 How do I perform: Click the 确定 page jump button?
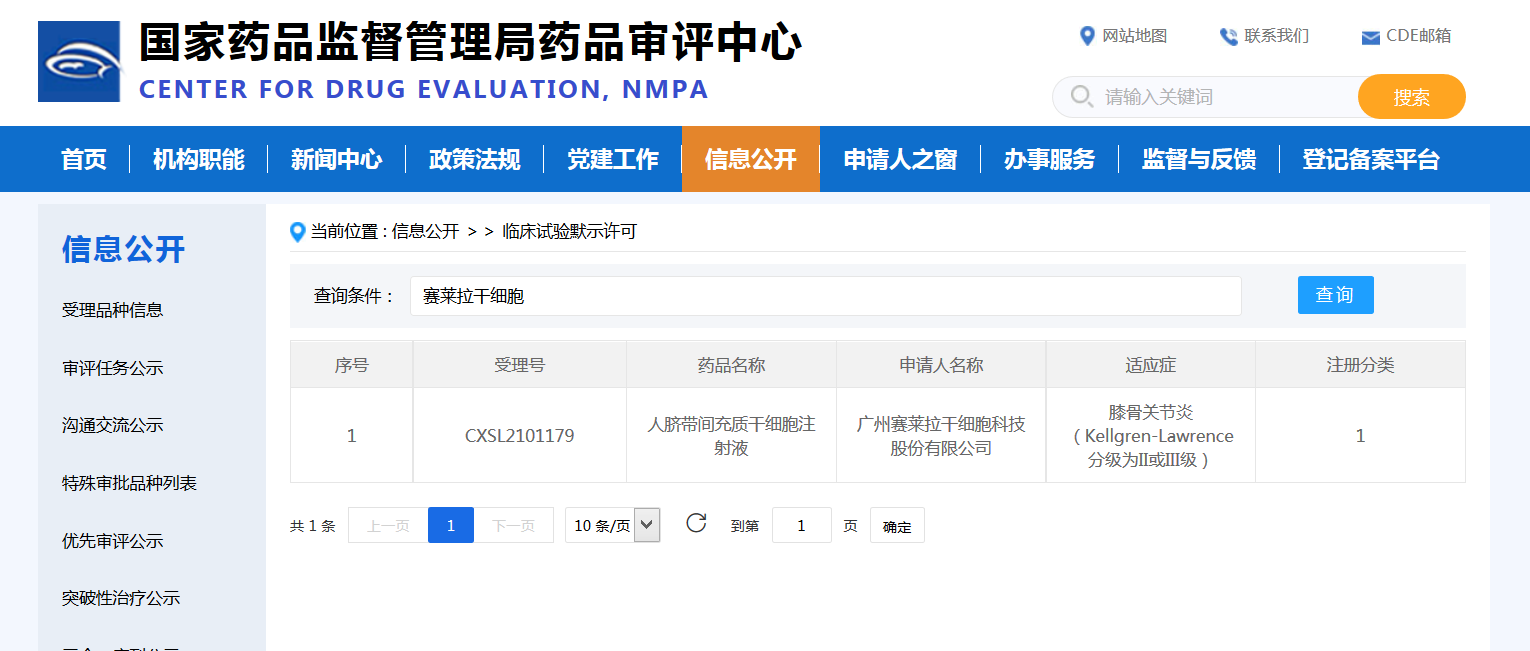point(897,526)
